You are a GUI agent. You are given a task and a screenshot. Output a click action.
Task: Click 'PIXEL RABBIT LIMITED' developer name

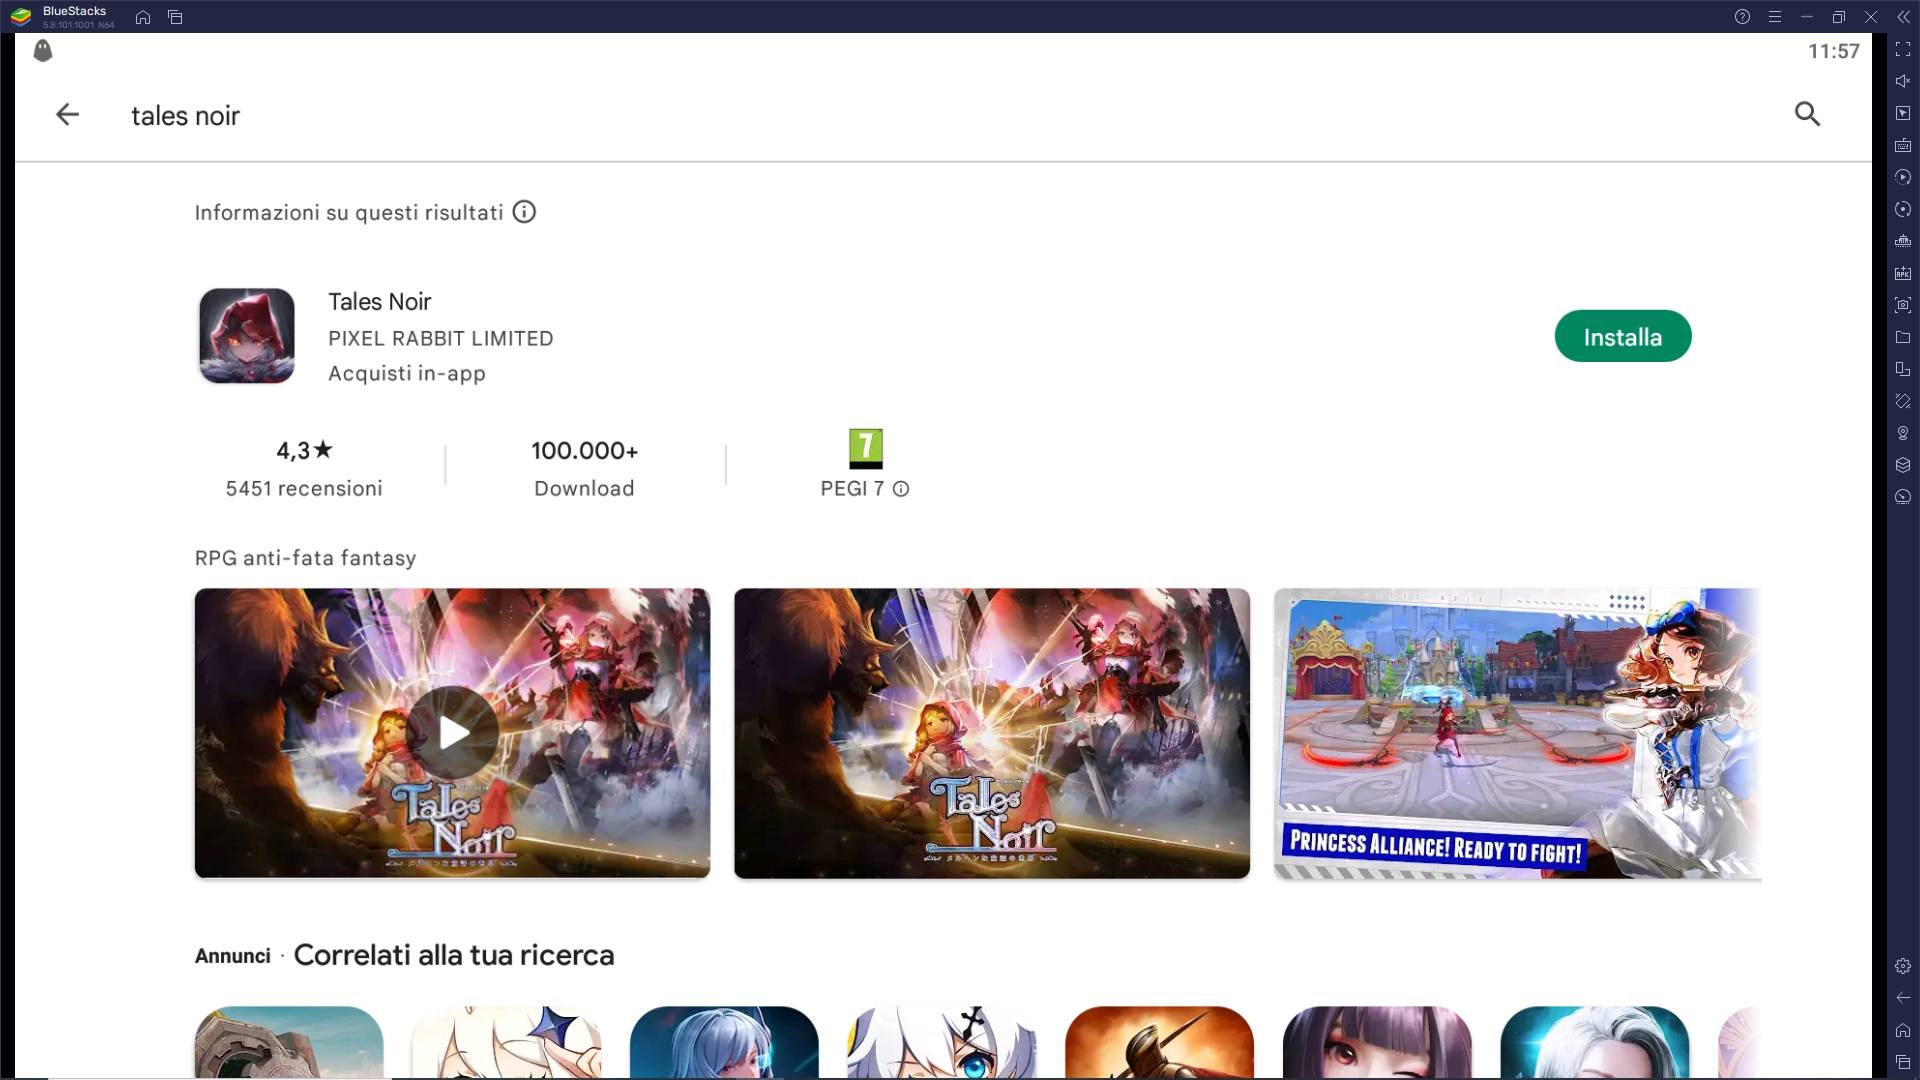coord(440,339)
